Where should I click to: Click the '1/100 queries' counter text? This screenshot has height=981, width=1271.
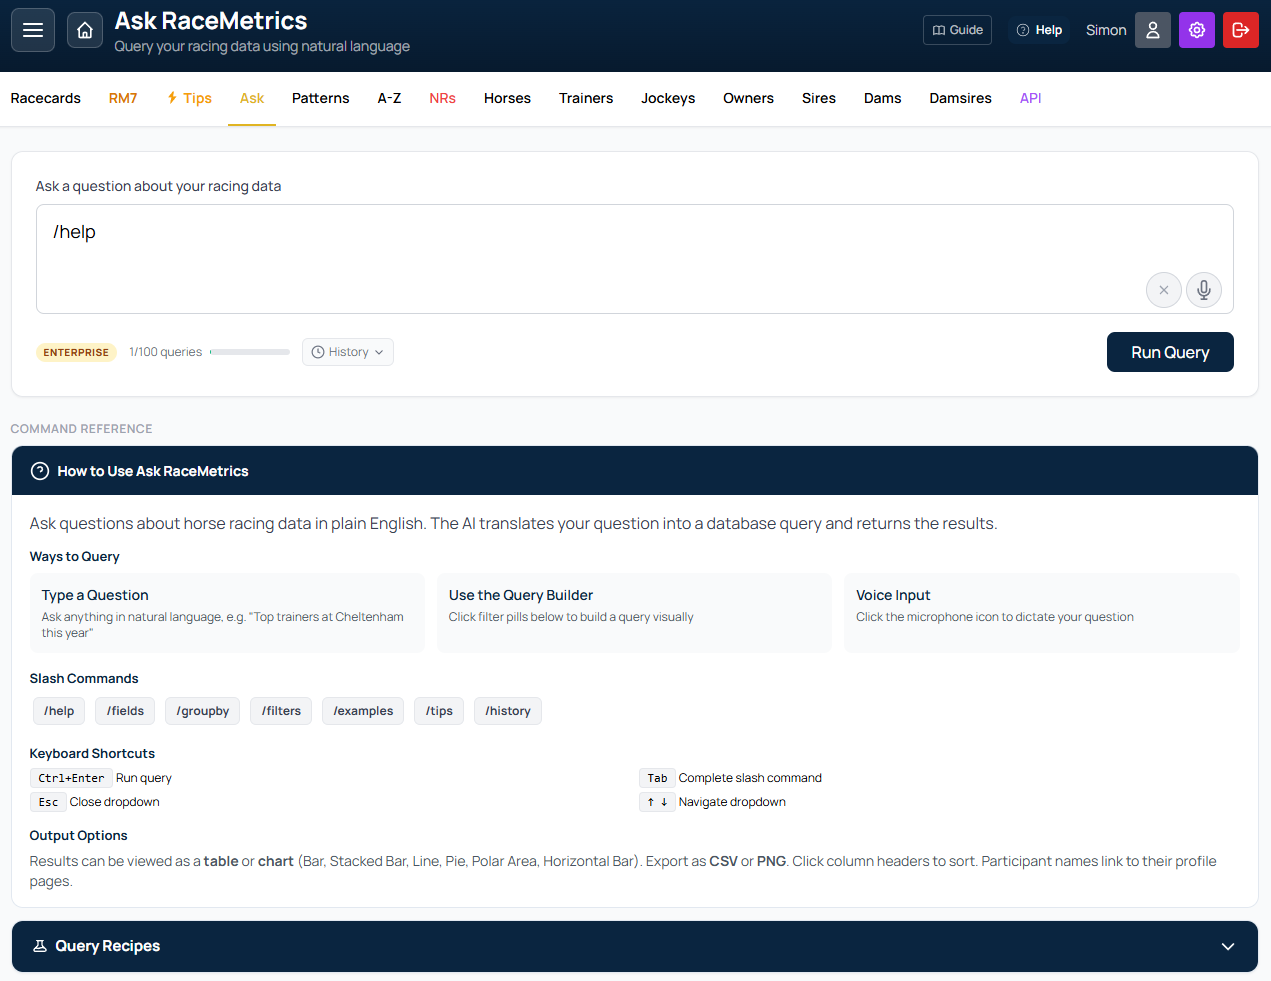165,352
